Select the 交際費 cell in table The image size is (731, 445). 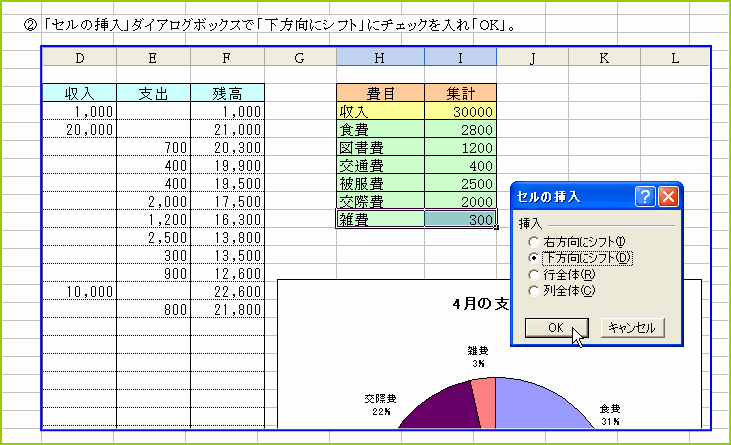pyautogui.click(x=380, y=201)
